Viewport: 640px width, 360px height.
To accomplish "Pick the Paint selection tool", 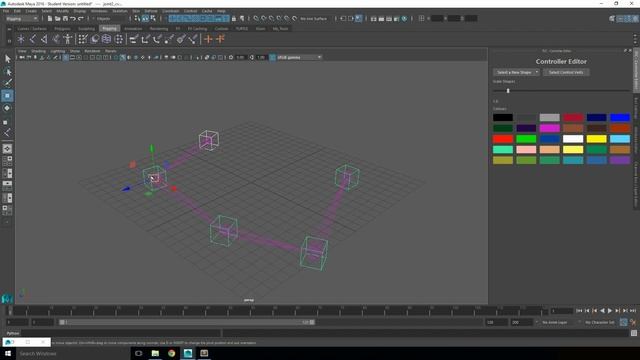I will [7, 83].
